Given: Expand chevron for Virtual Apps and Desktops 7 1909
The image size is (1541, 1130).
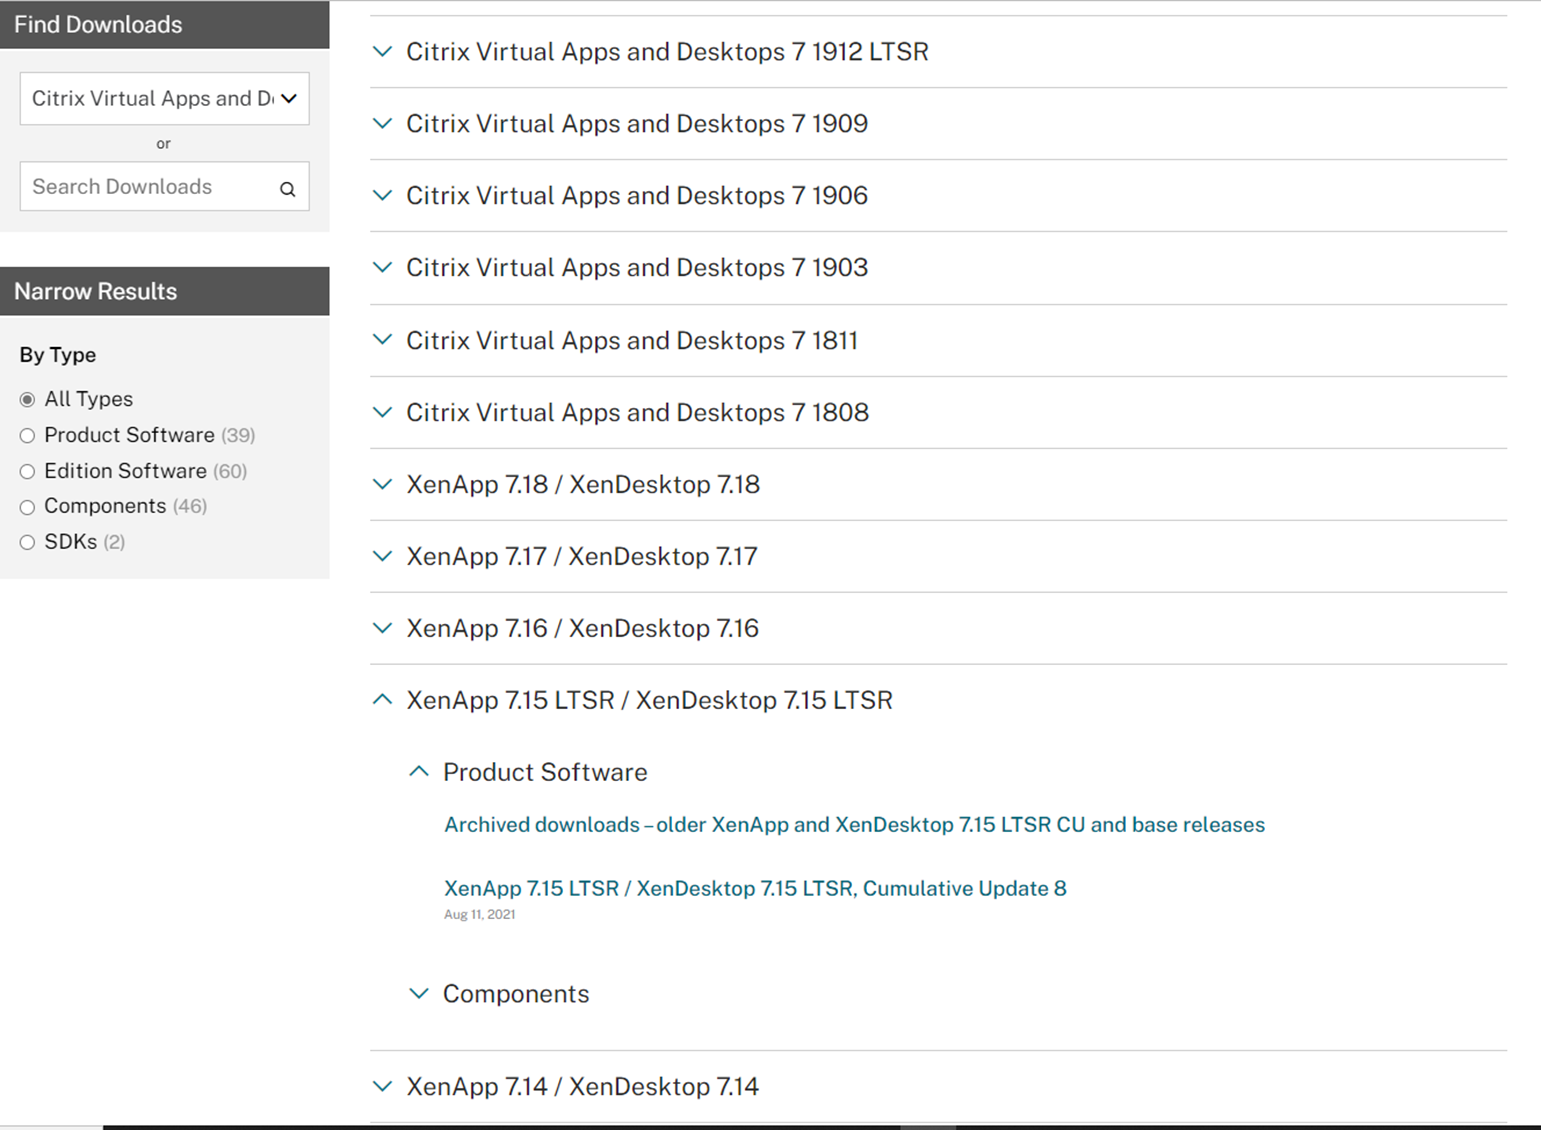Looking at the screenshot, I should [x=382, y=123].
